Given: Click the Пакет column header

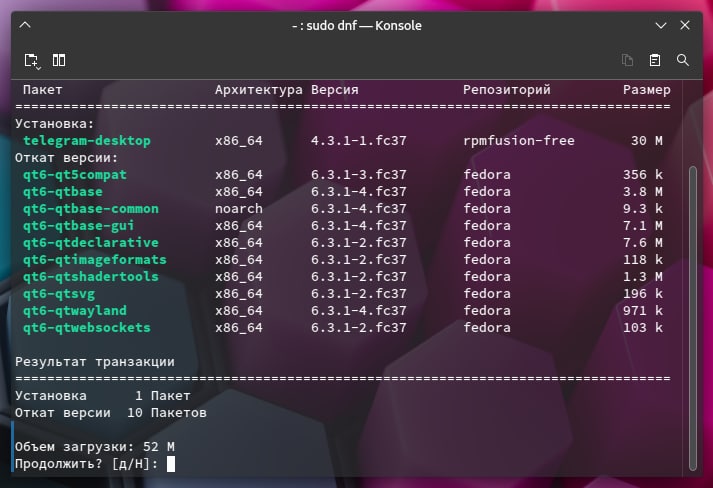Looking at the screenshot, I should pyautogui.click(x=43, y=90).
